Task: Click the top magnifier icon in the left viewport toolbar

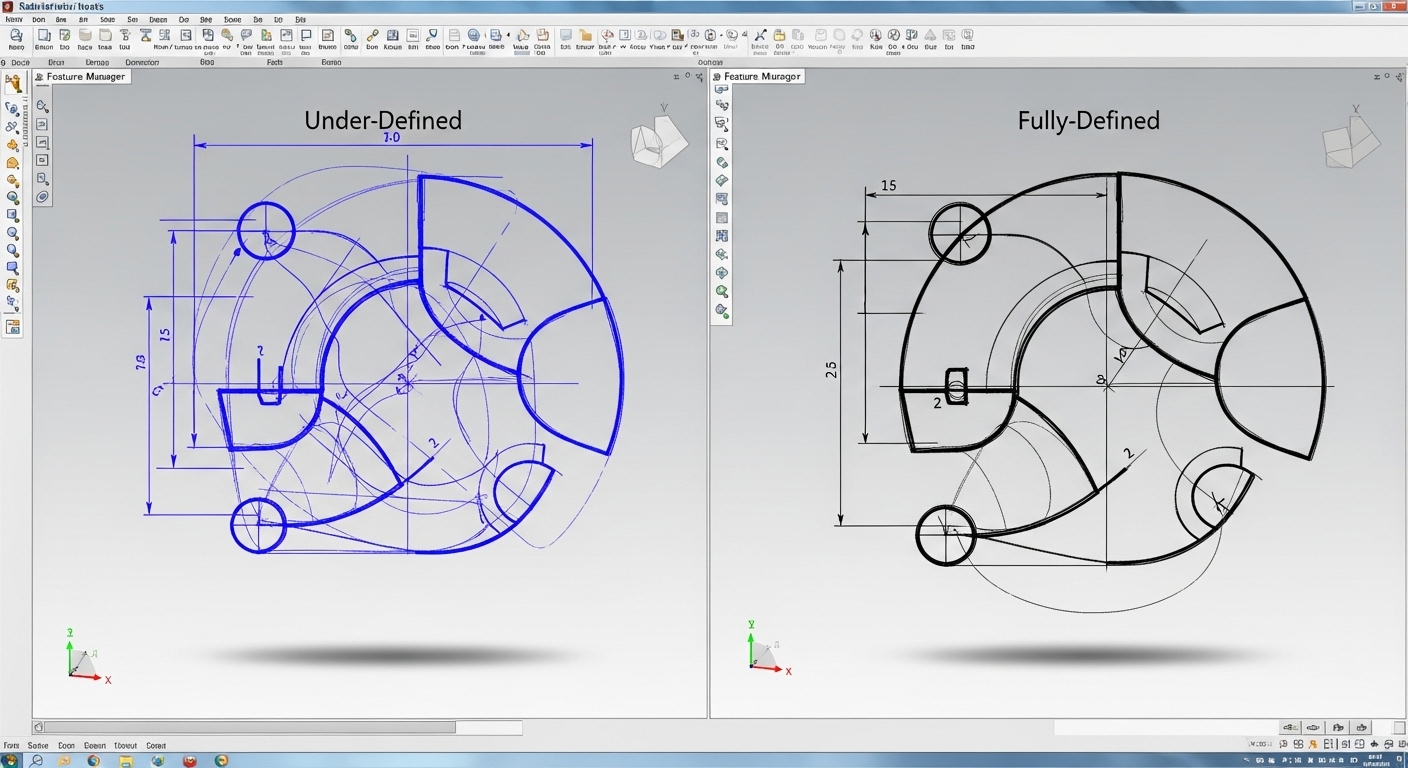Action: pos(43,106)
